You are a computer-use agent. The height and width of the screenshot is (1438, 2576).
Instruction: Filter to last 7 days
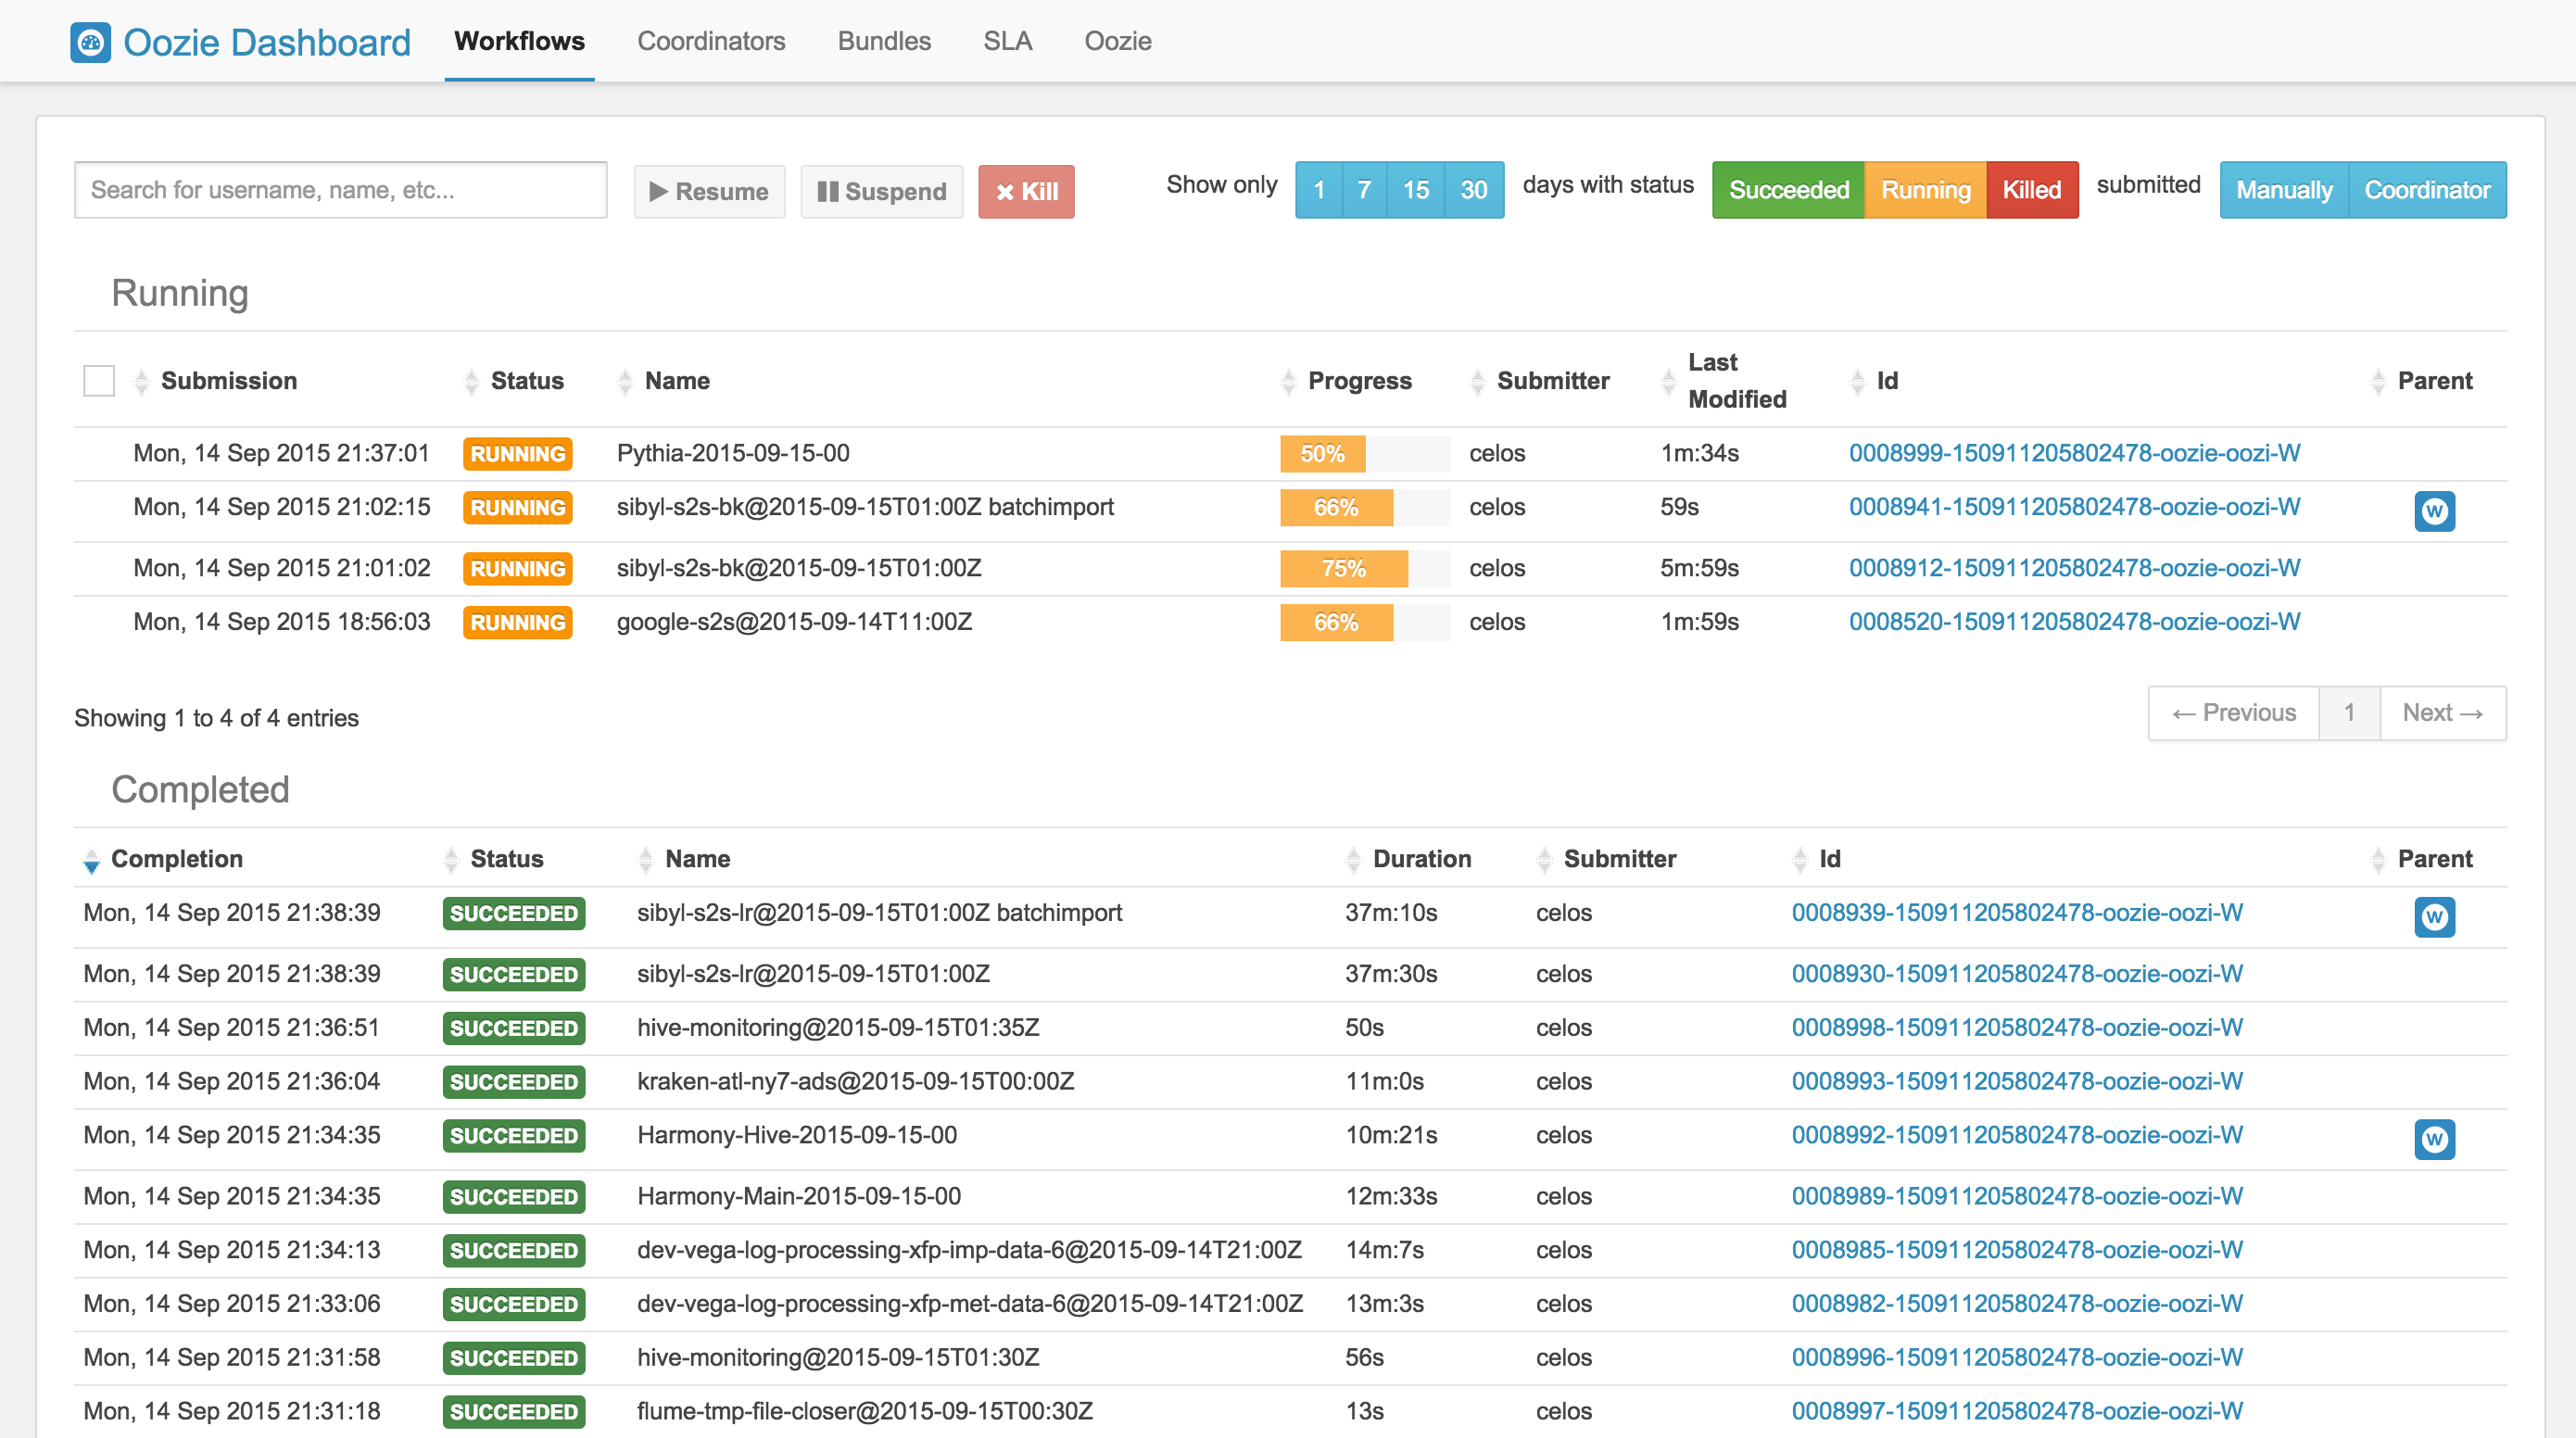tap(1364, 190)
